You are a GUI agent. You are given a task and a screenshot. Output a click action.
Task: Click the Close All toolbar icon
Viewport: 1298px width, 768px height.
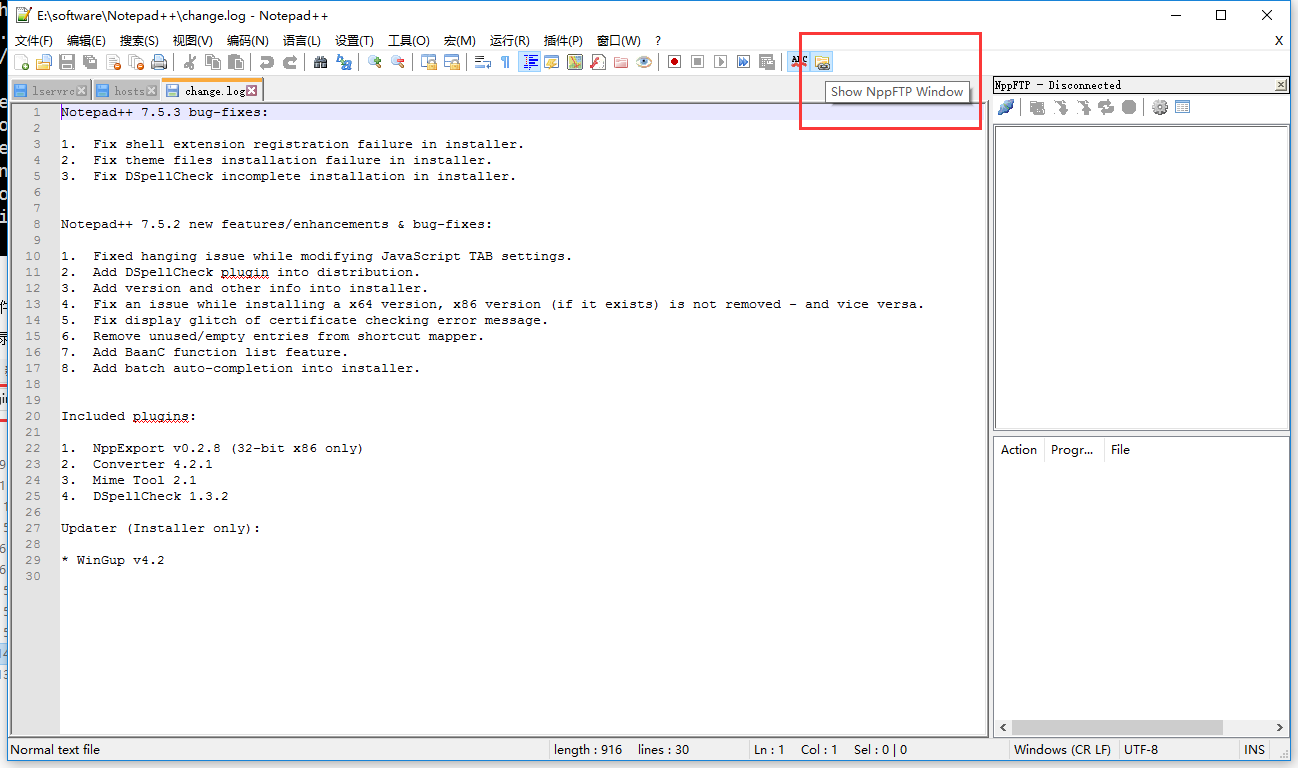(x=136, y=62)
